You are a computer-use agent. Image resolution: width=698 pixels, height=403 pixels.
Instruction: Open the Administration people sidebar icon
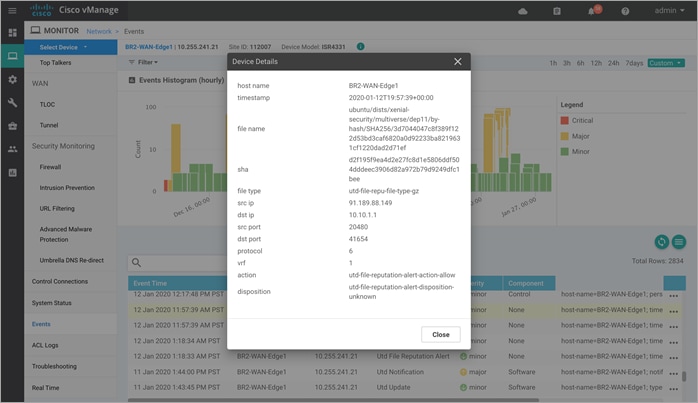(12, 149)
